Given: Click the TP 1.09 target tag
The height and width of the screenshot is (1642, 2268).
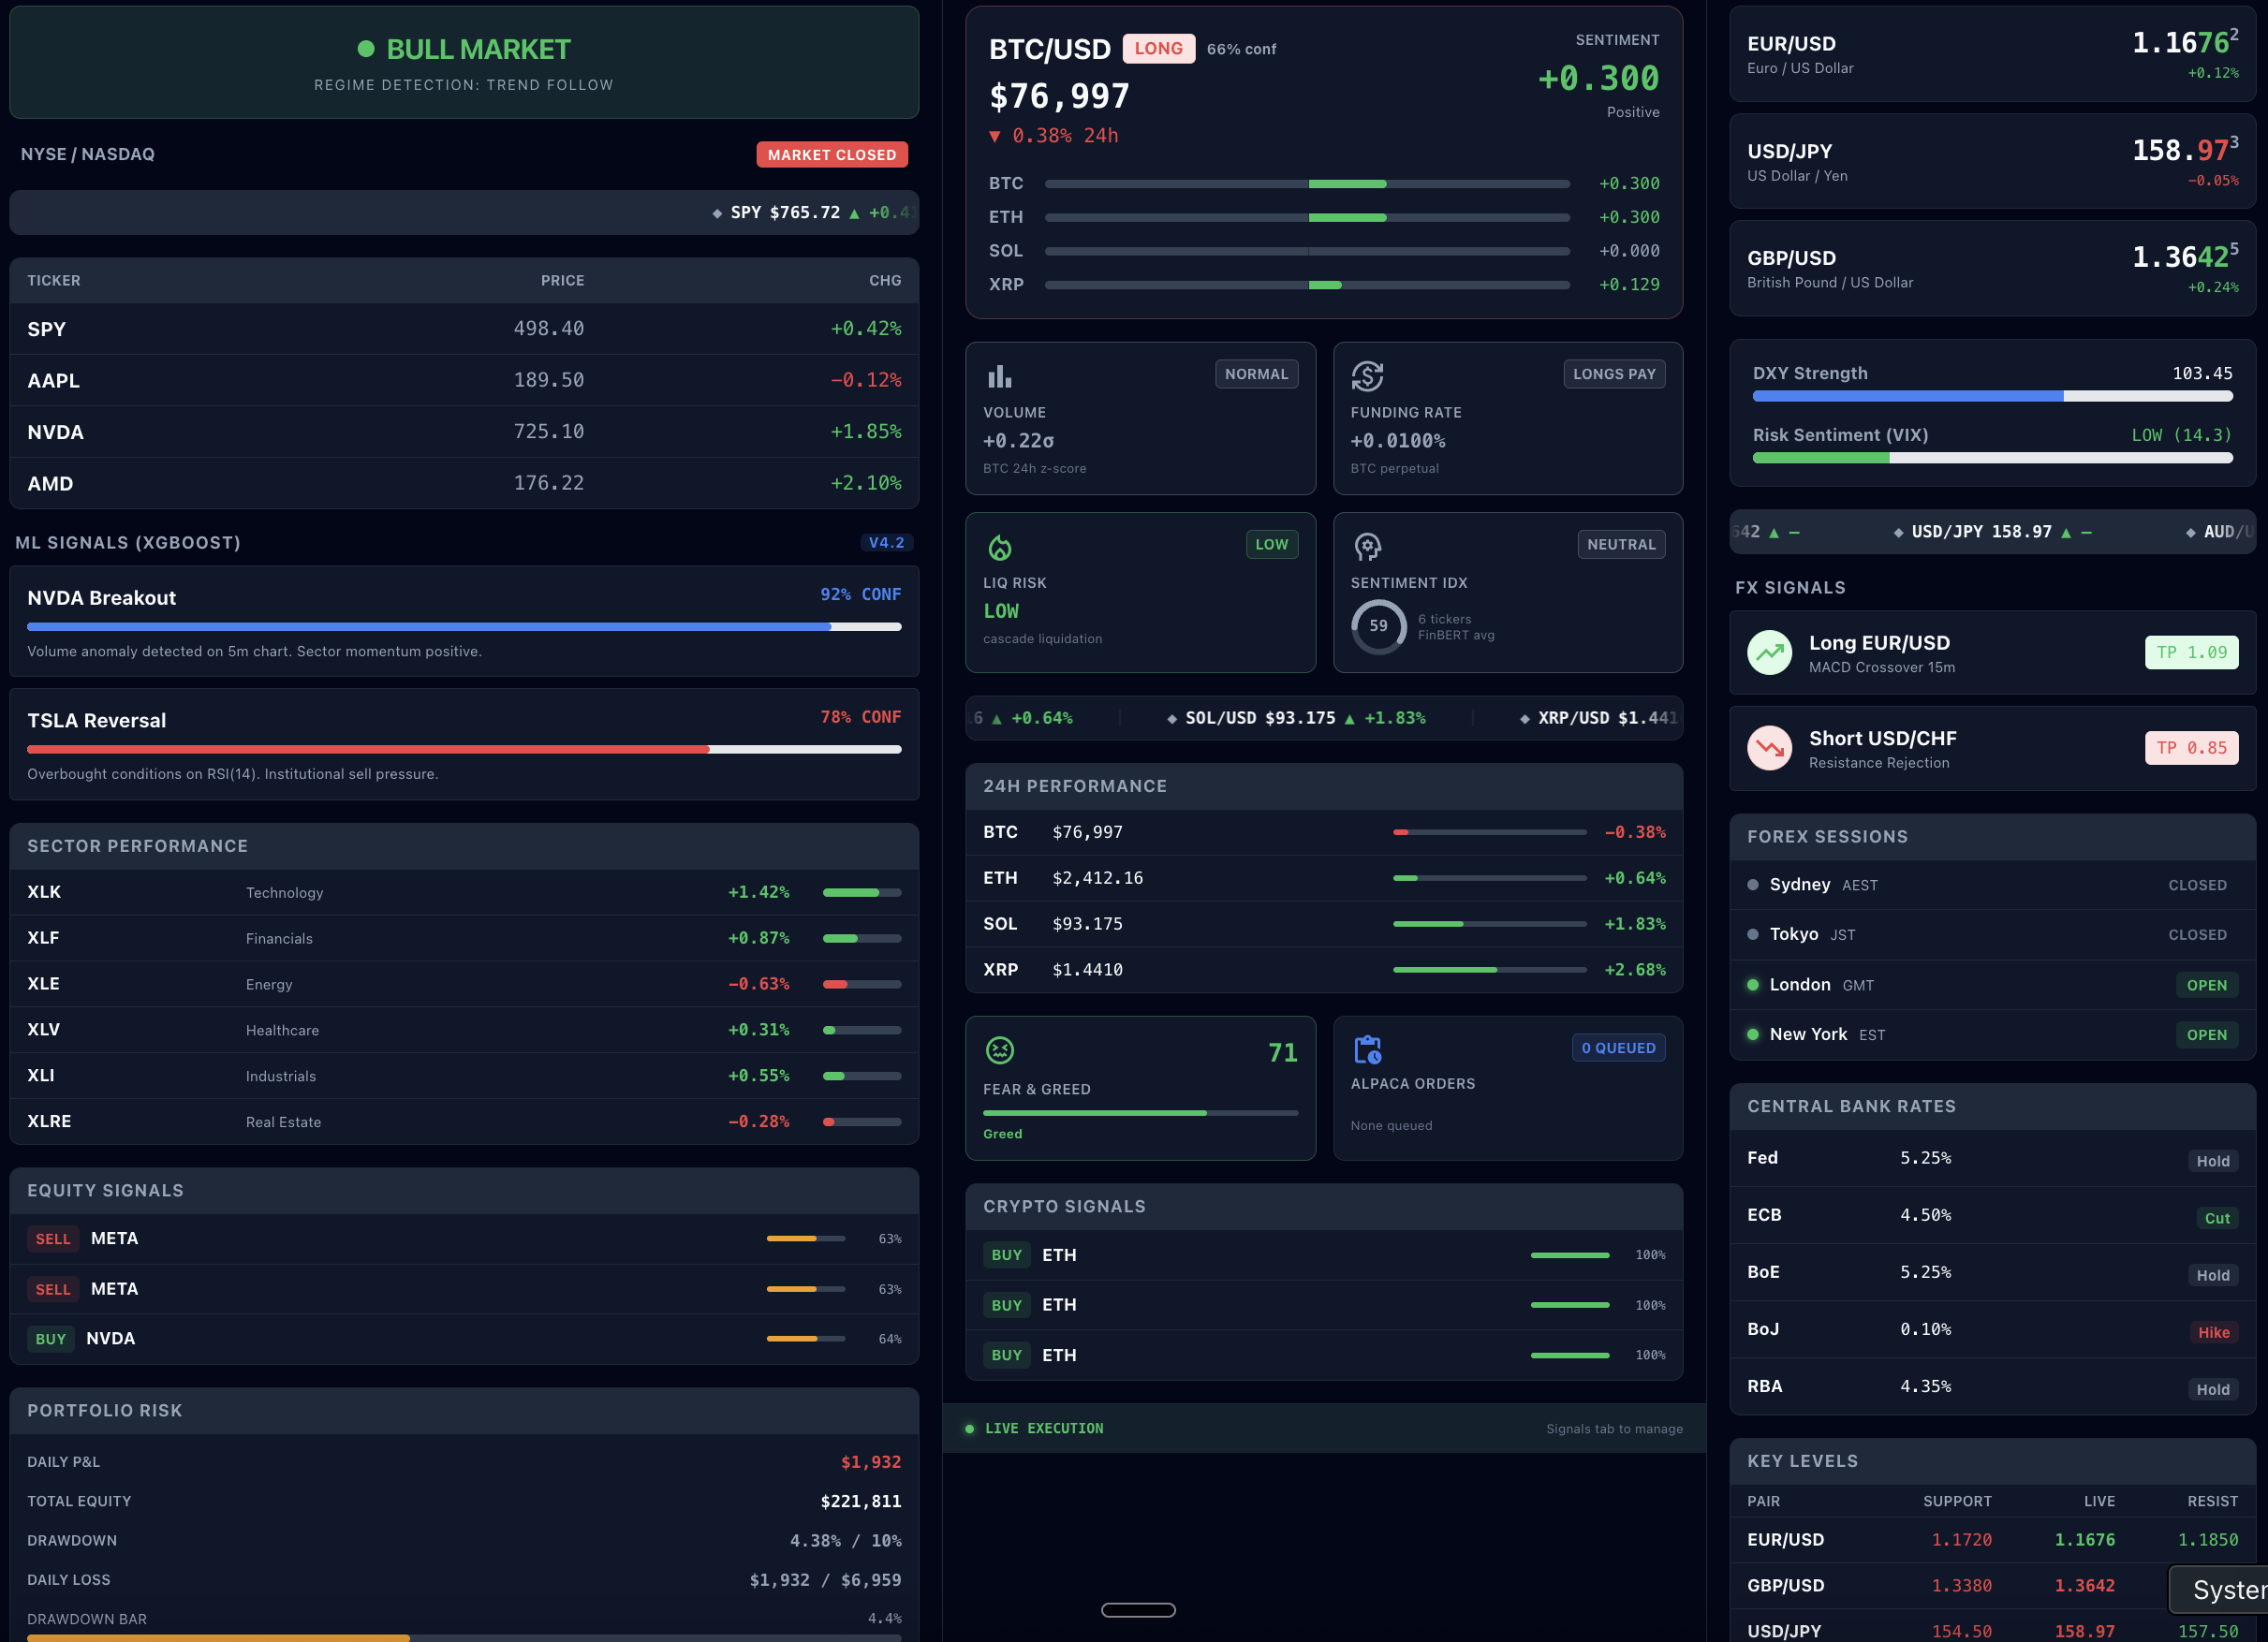Looking at the screenshot, I should coord(2191,653).
